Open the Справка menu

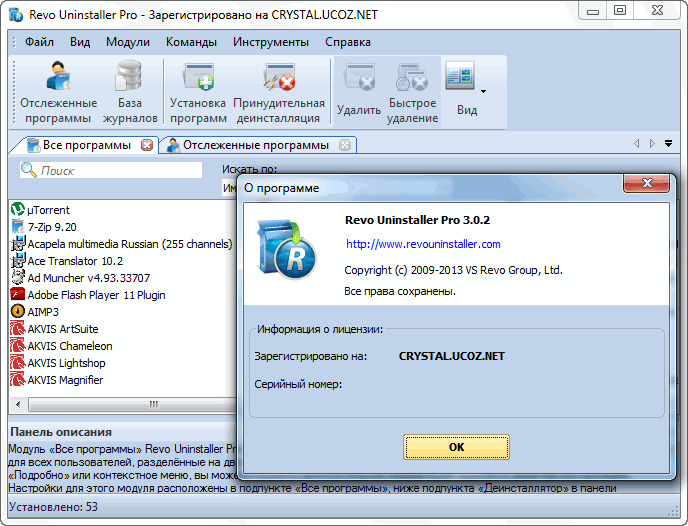click(348, 42)
